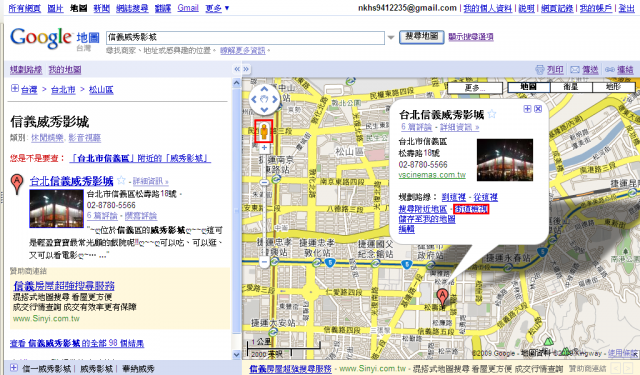Click 從這裡 directions link
The width and height of the screenshot is (640, 375).
(485, 197)
